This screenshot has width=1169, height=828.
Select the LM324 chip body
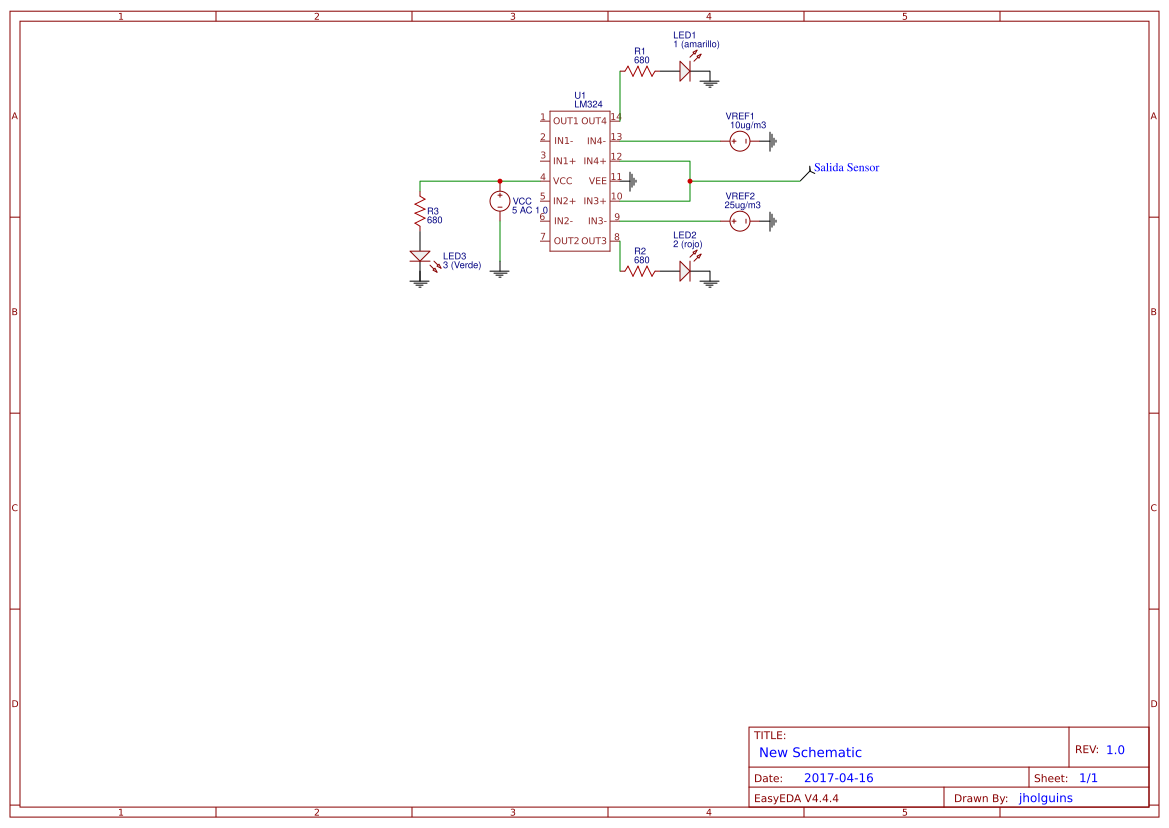click(580, 181)
